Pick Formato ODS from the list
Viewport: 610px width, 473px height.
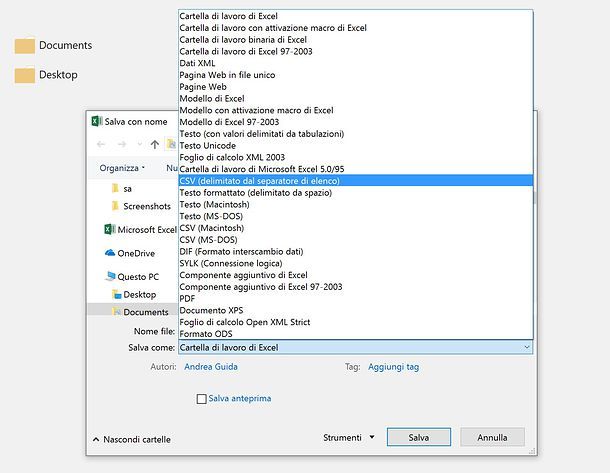point(208,333)
